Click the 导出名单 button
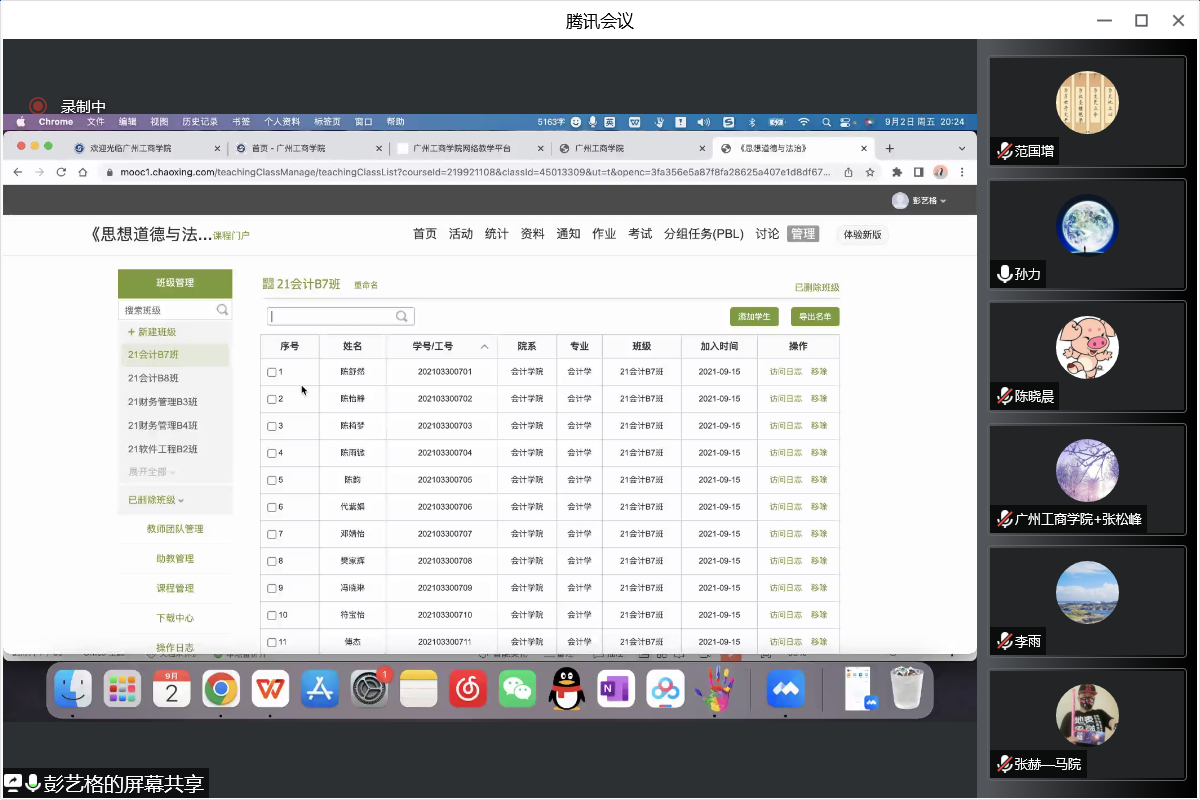The width and height of the screenshot is (1200, 800). pos(815,317)
